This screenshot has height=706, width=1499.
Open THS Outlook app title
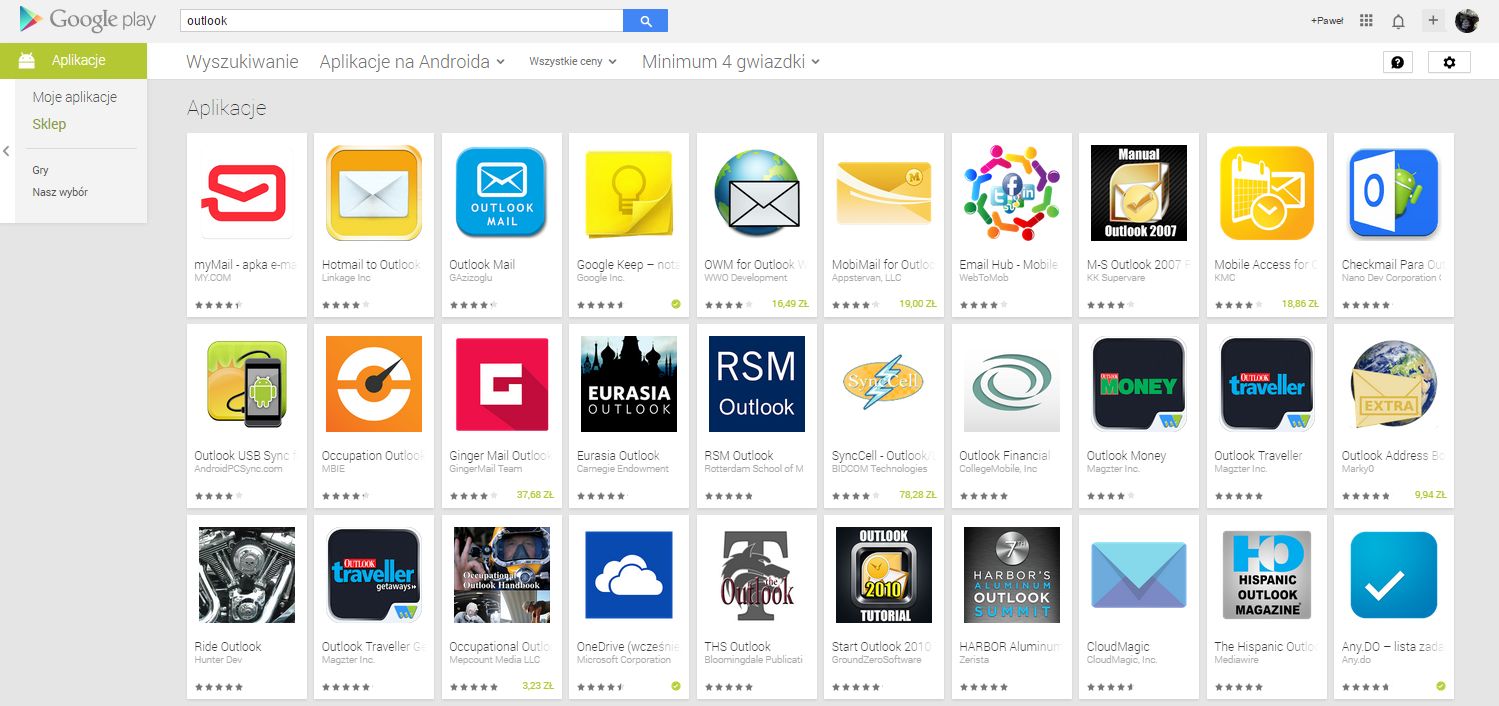click(x=737, y=647)
